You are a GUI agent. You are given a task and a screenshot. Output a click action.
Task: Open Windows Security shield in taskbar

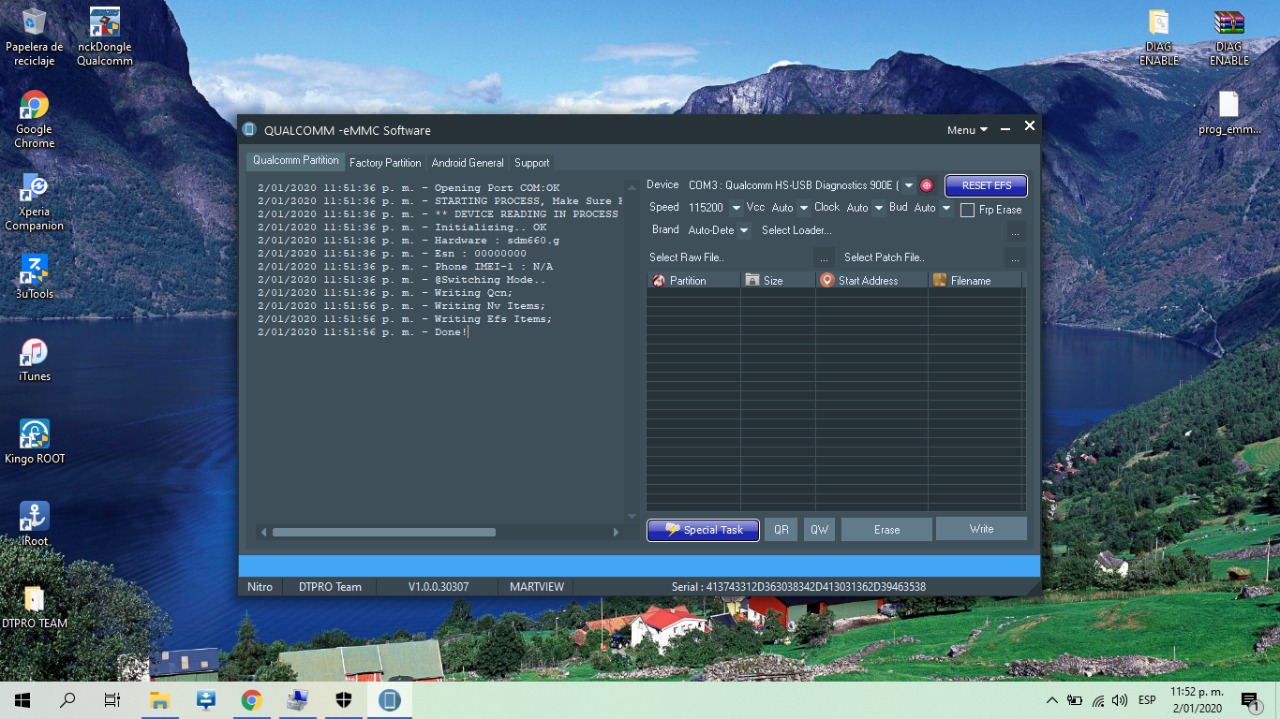tap(343, 700)
